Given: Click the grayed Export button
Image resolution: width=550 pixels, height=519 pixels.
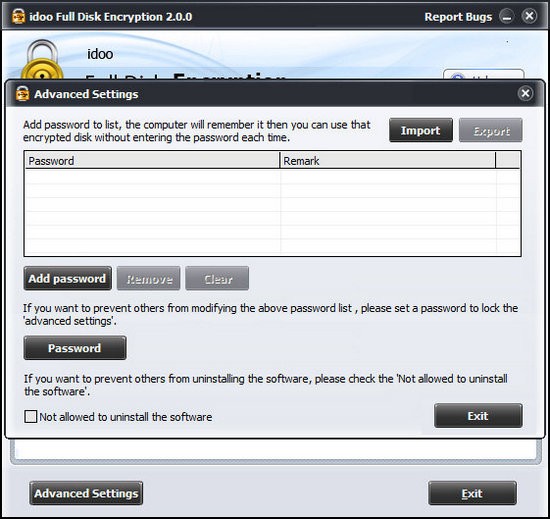Looking at the screenshot, I should (490, 130).
